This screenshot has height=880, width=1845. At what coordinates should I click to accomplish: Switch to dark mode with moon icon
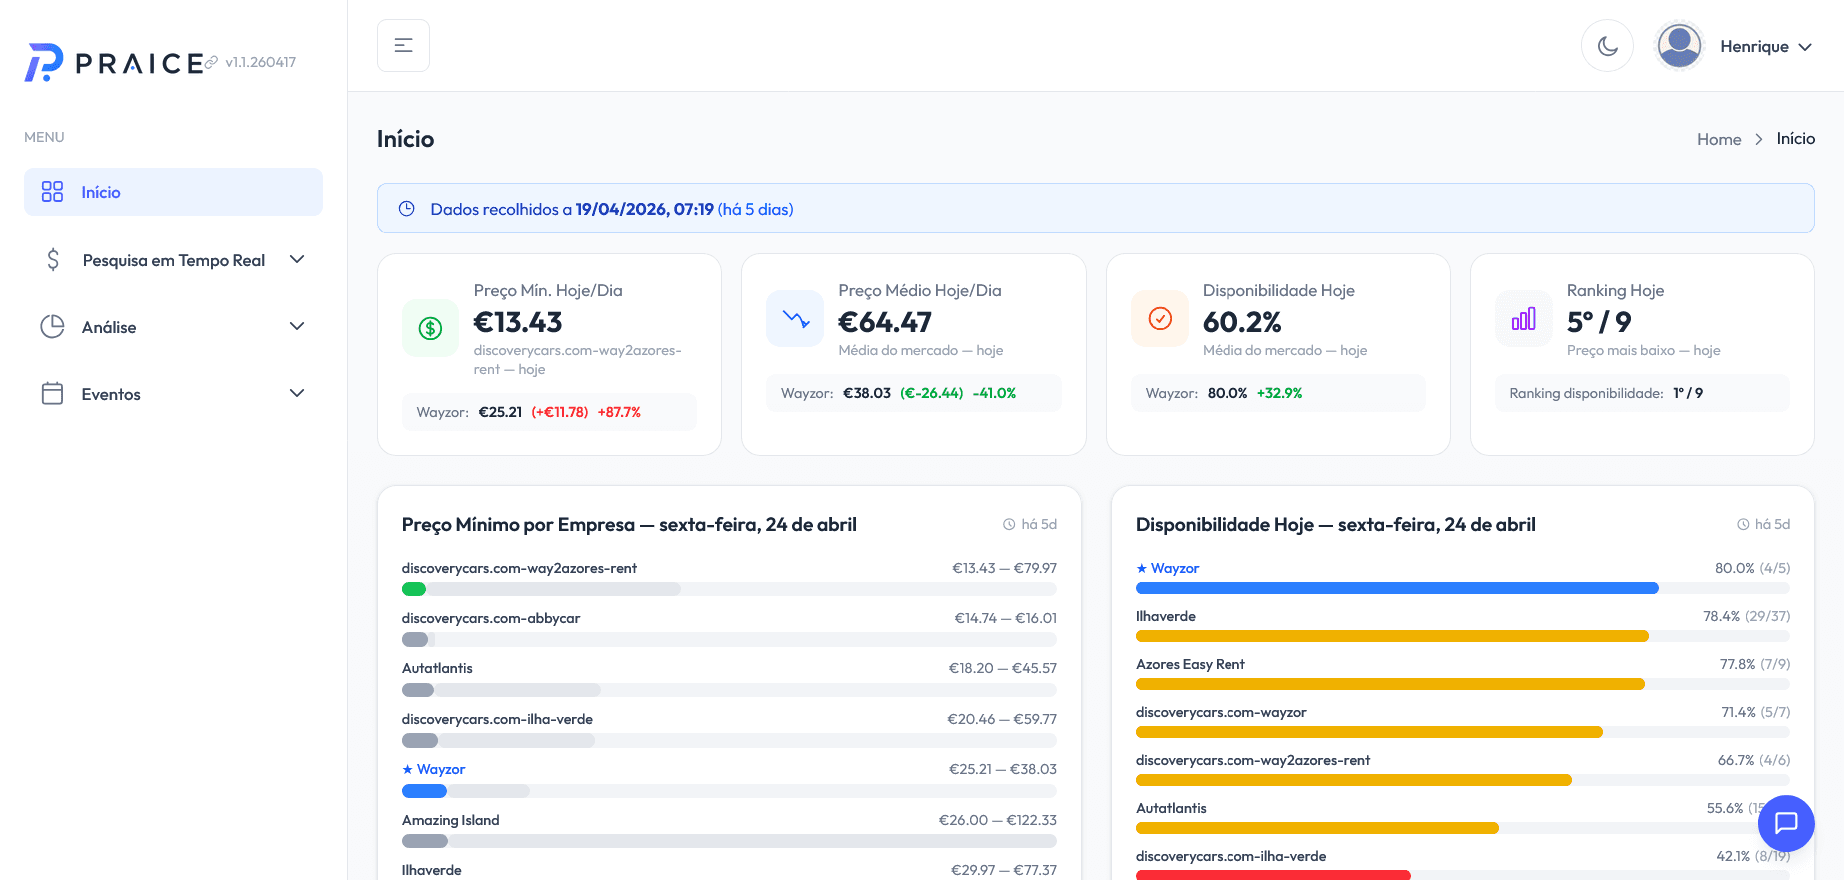point(1607,46)
